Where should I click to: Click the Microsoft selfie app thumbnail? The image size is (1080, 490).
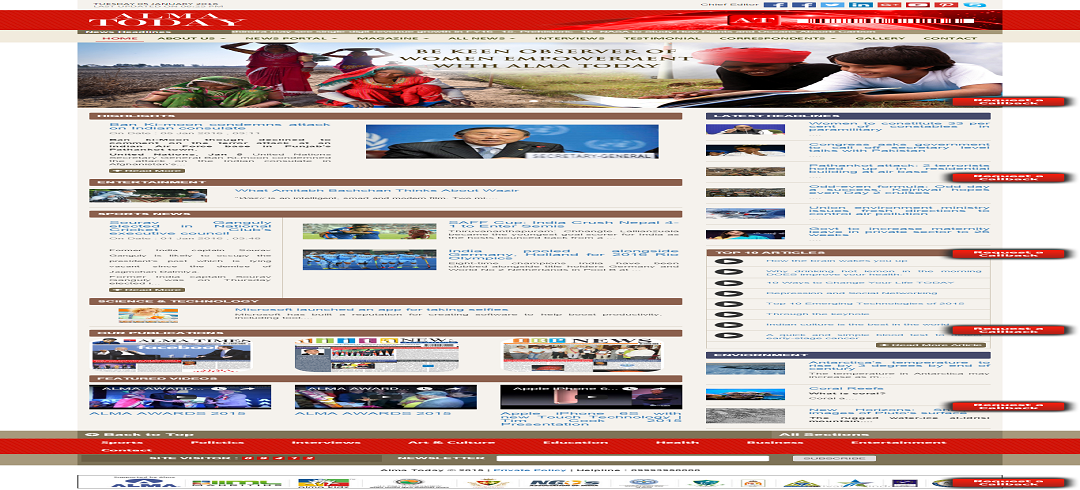coord(148,315)
